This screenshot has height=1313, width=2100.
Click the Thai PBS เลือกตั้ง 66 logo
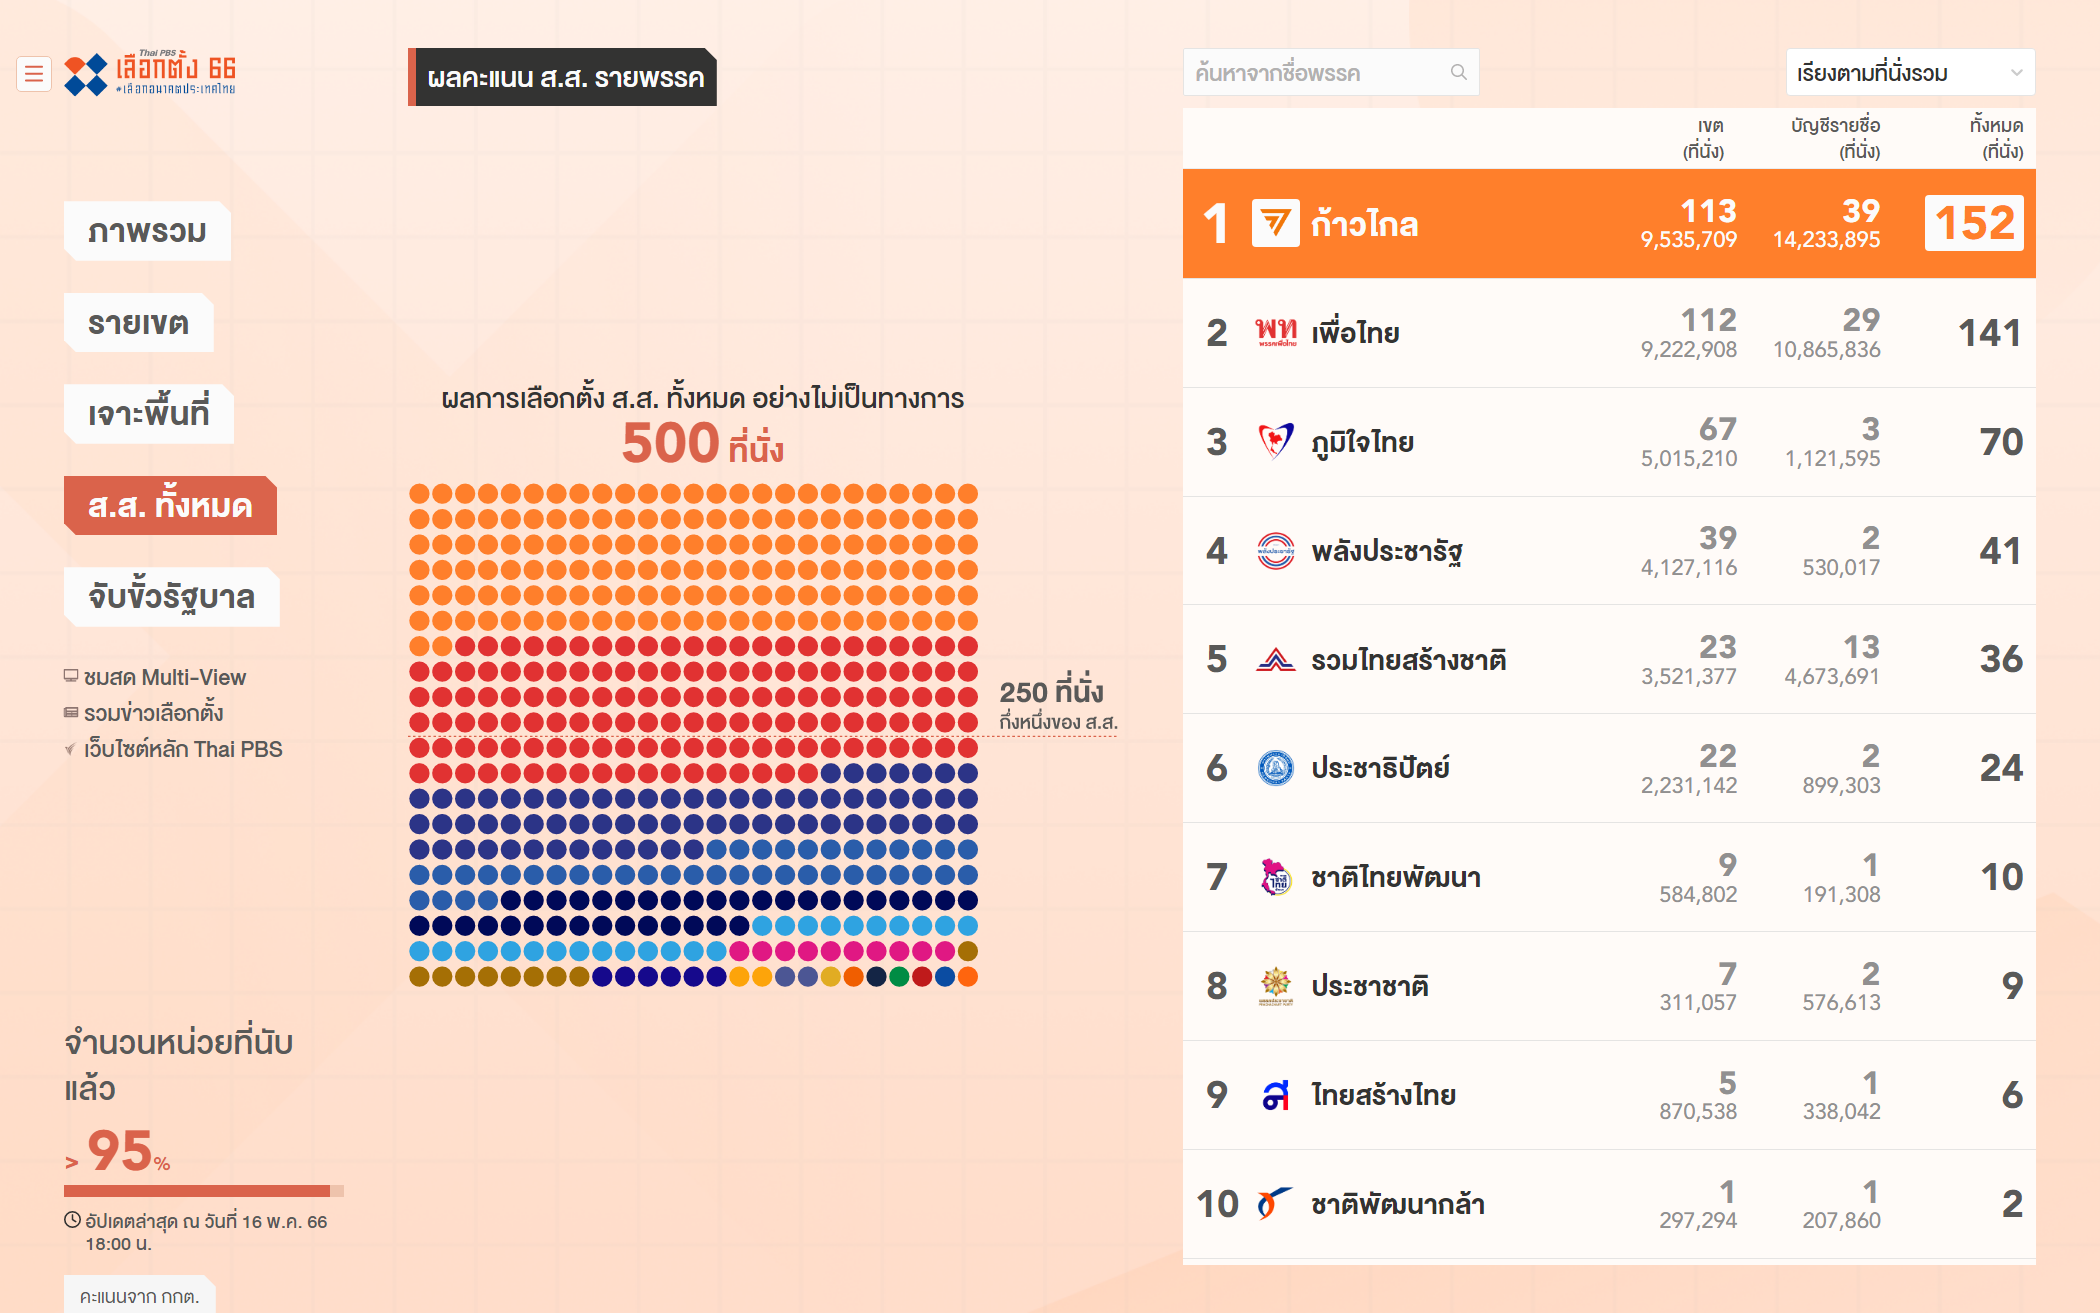pos(151,74)
